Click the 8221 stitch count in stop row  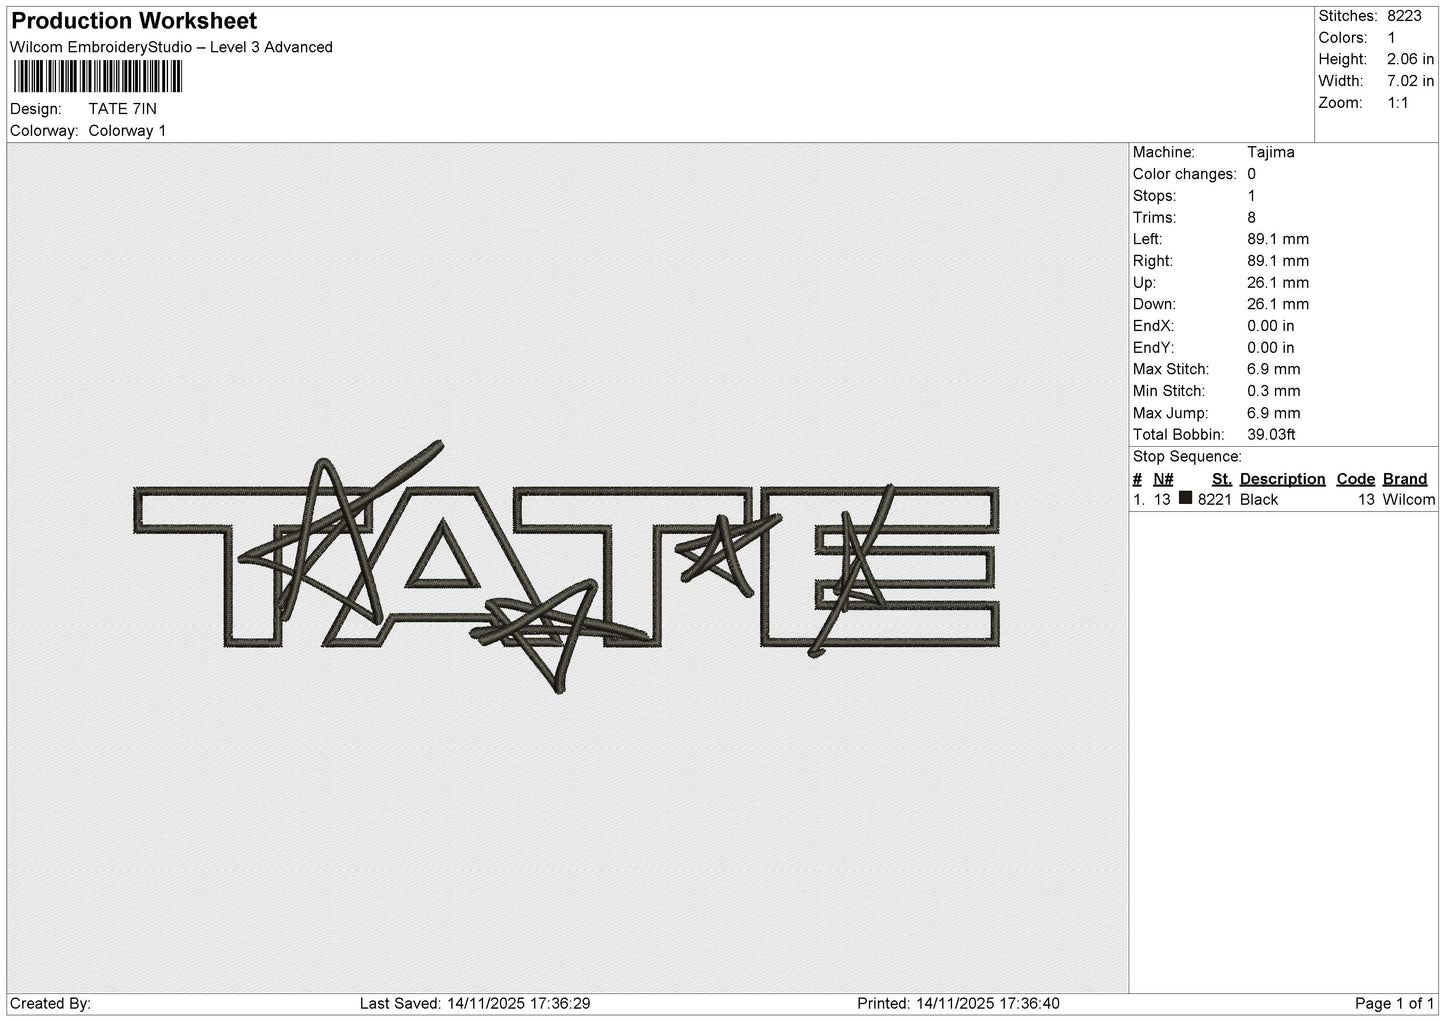click(1215, 500)
